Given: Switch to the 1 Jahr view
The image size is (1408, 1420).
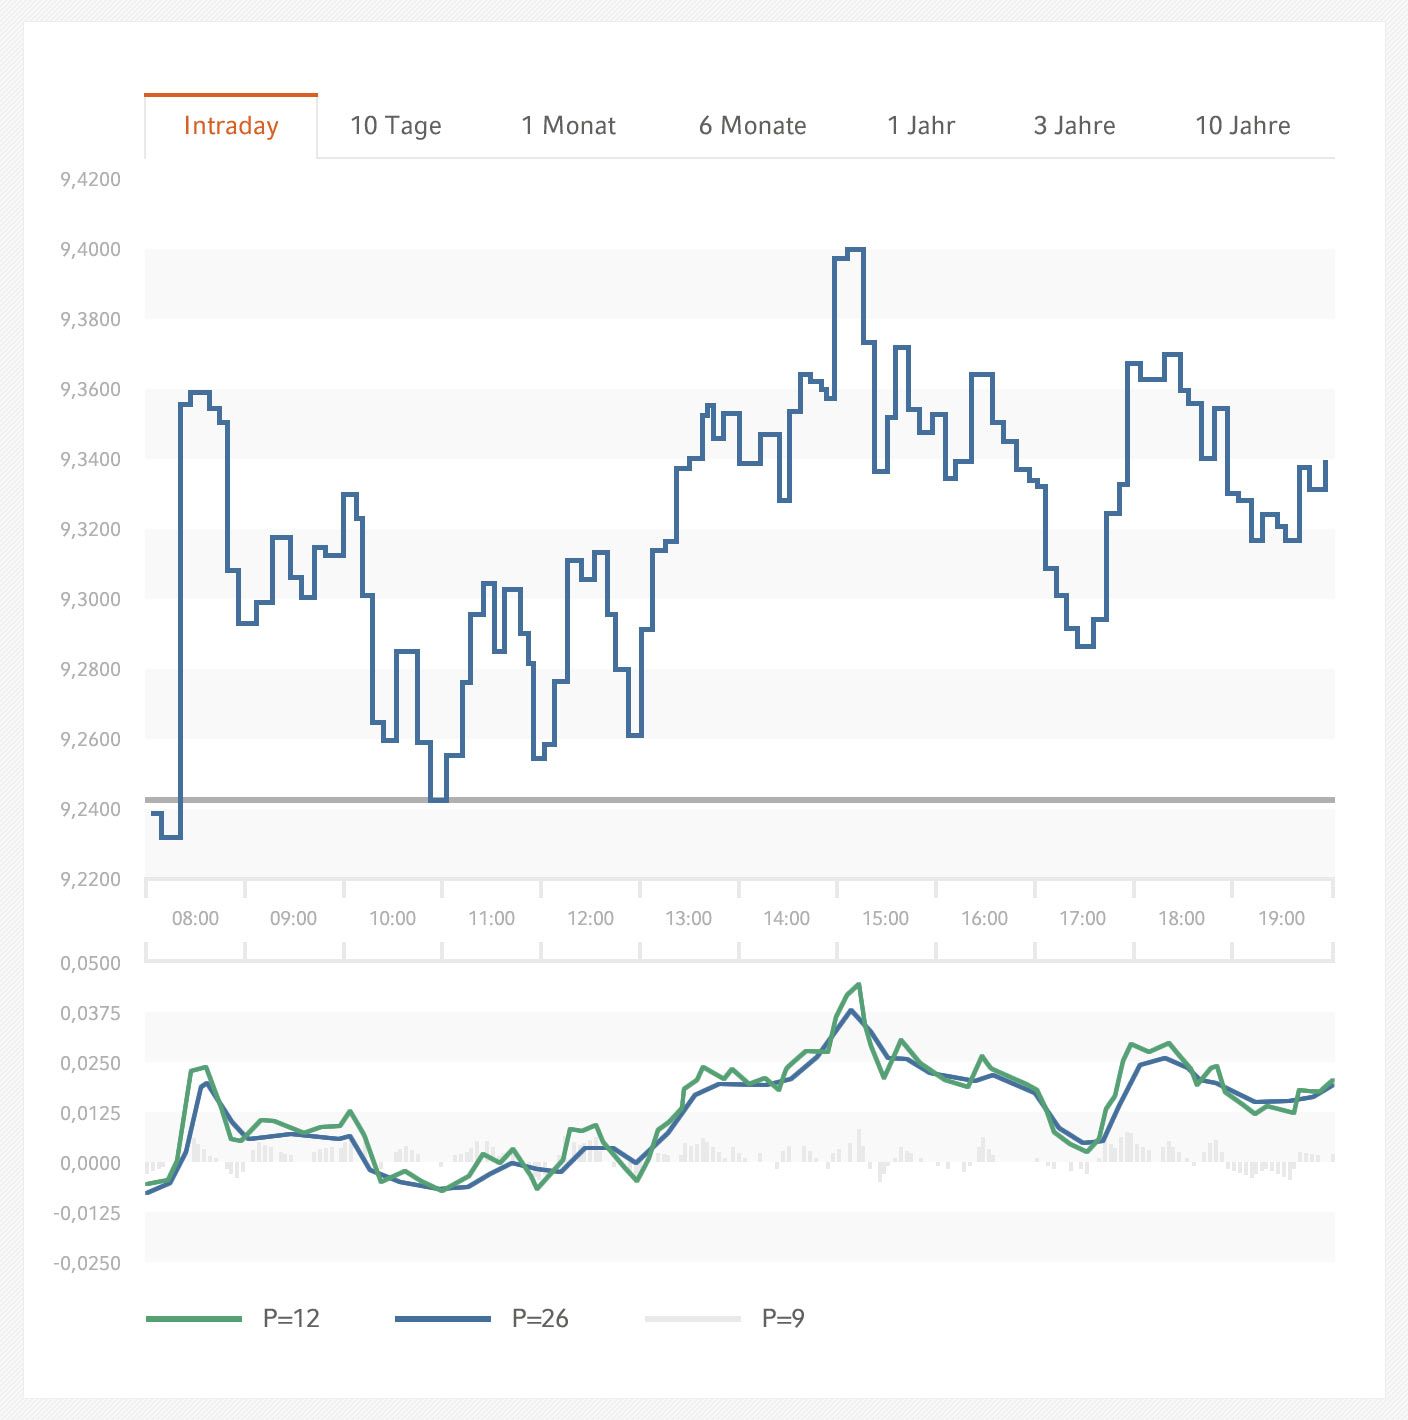Looking at the screenshot, I should (921, 126).
